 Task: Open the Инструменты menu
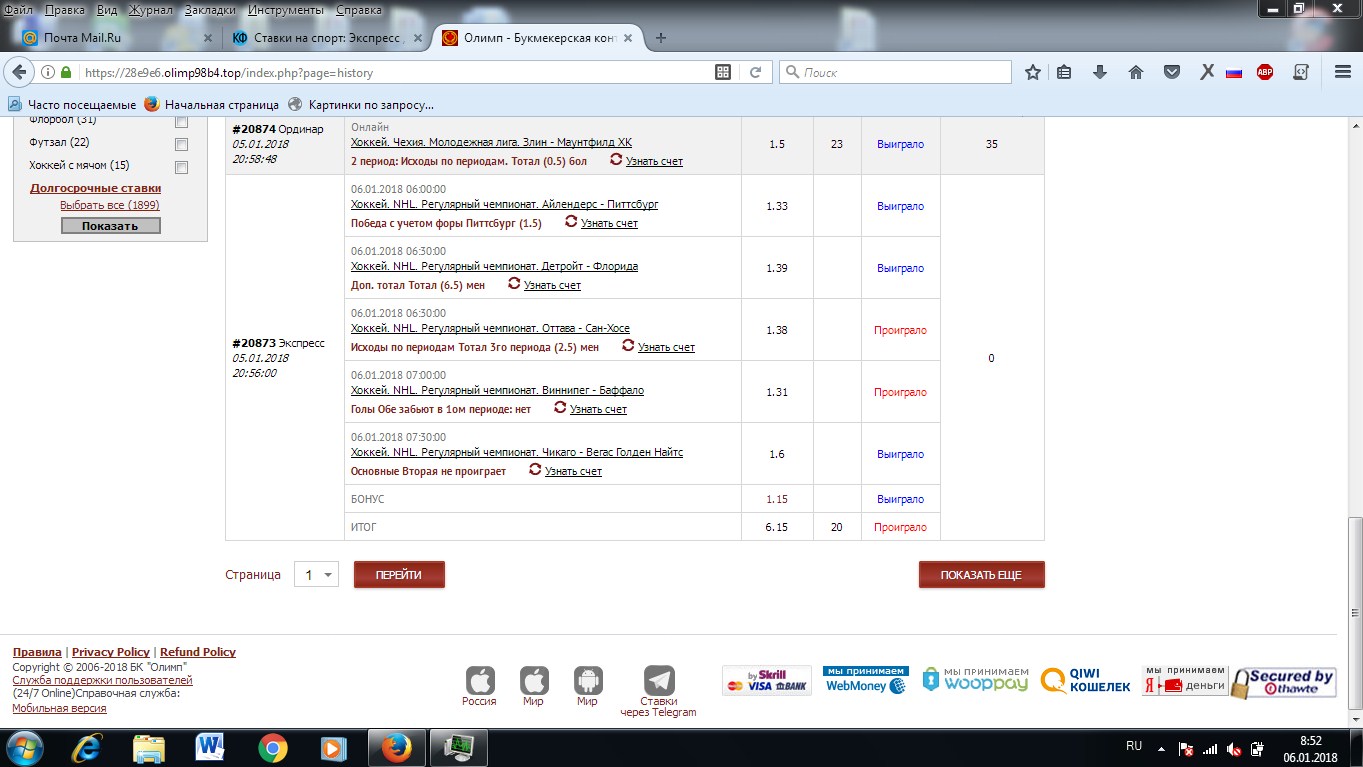(286, 10)
